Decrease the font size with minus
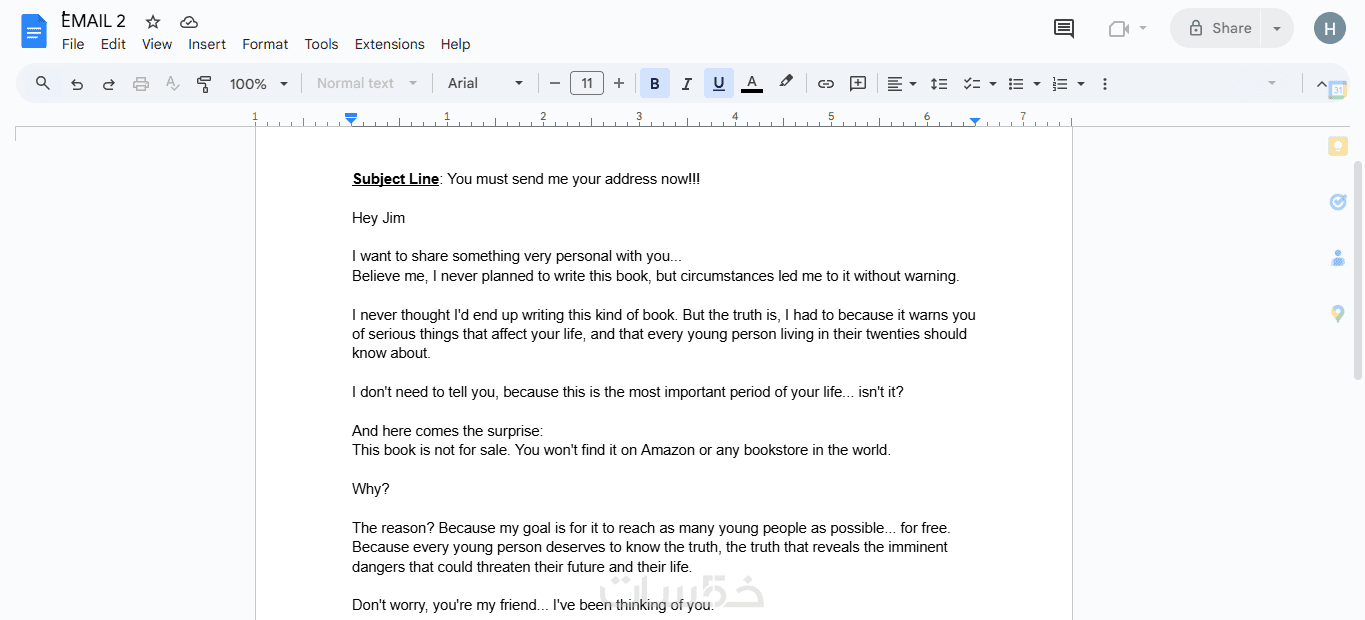1365x620 pixels. [x=555, y=84]
